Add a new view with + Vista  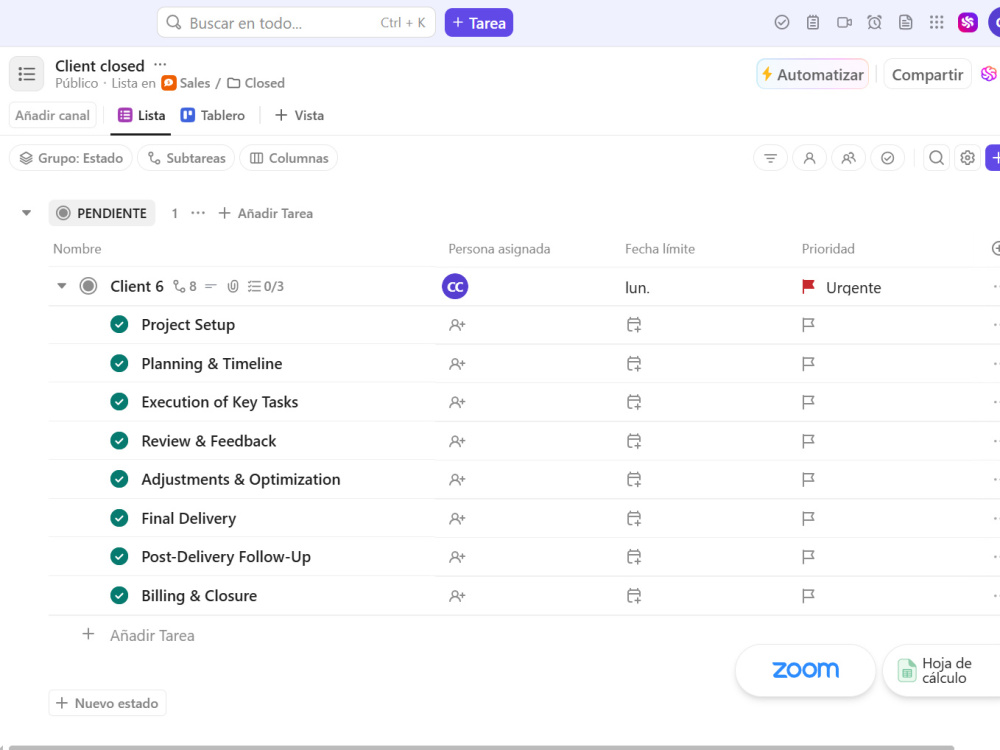(299, 115)
